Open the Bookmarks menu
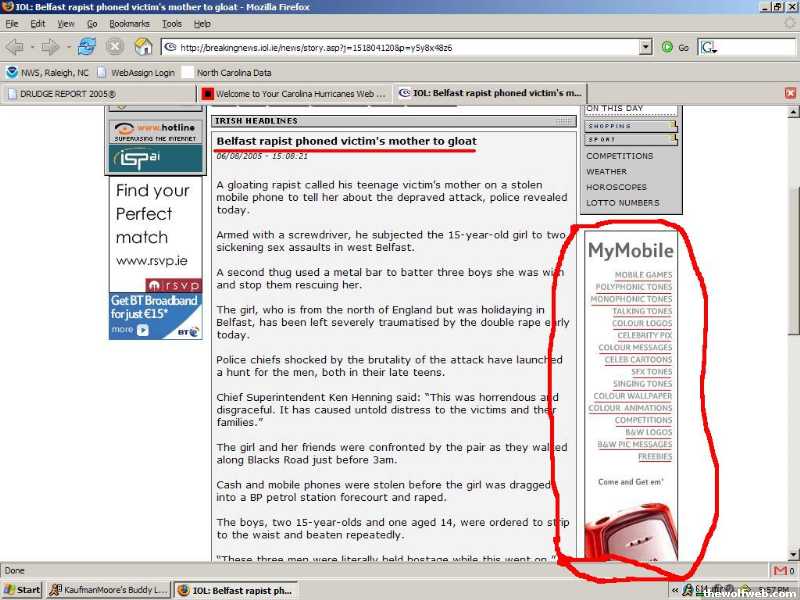 [128, 23]
